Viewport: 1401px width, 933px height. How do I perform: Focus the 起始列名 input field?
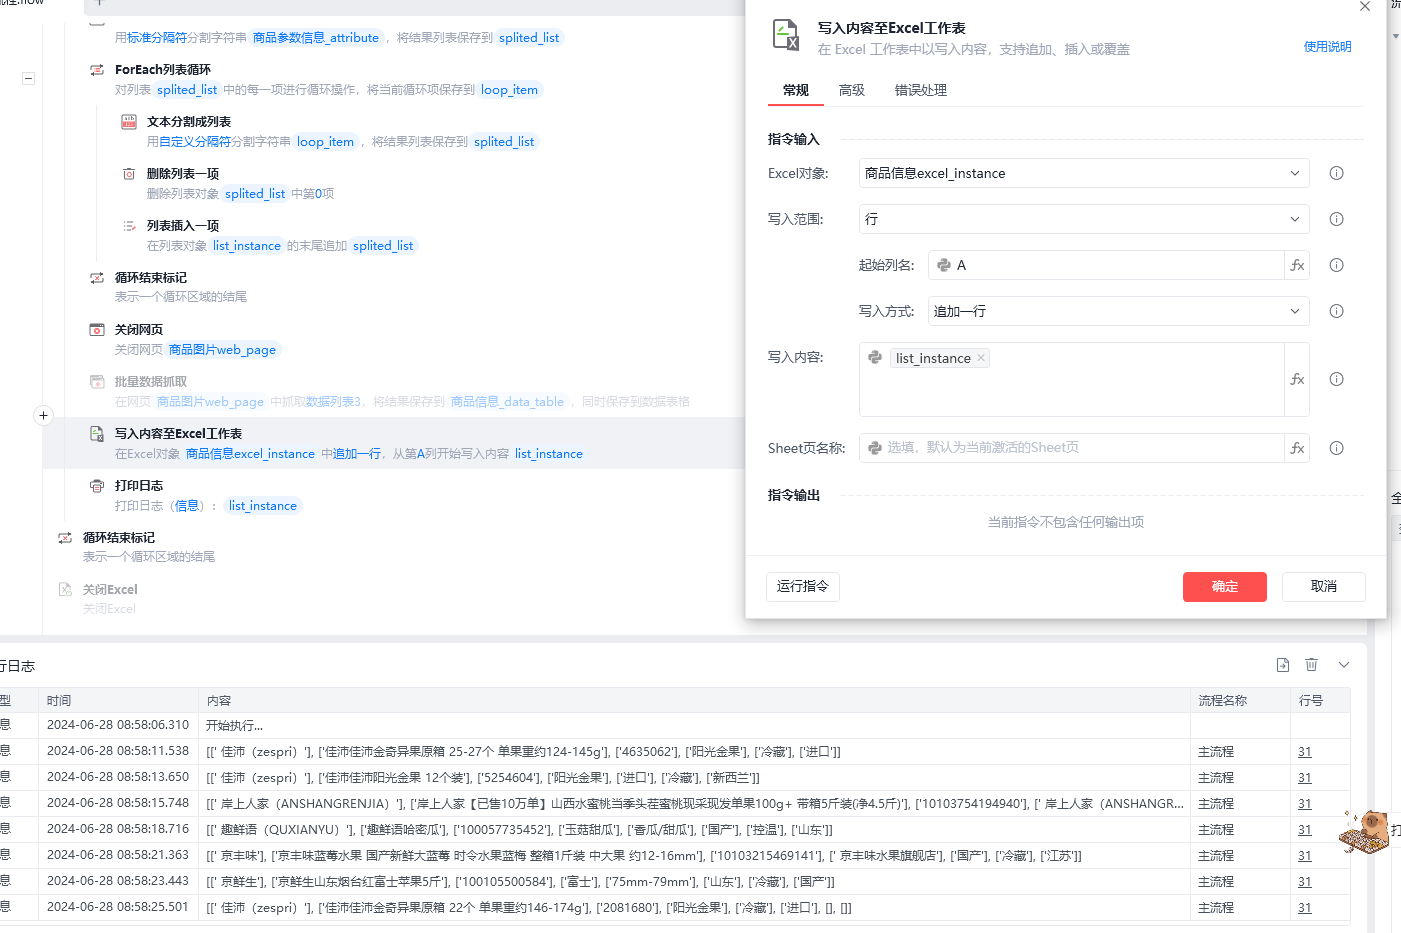point(1106,265)
